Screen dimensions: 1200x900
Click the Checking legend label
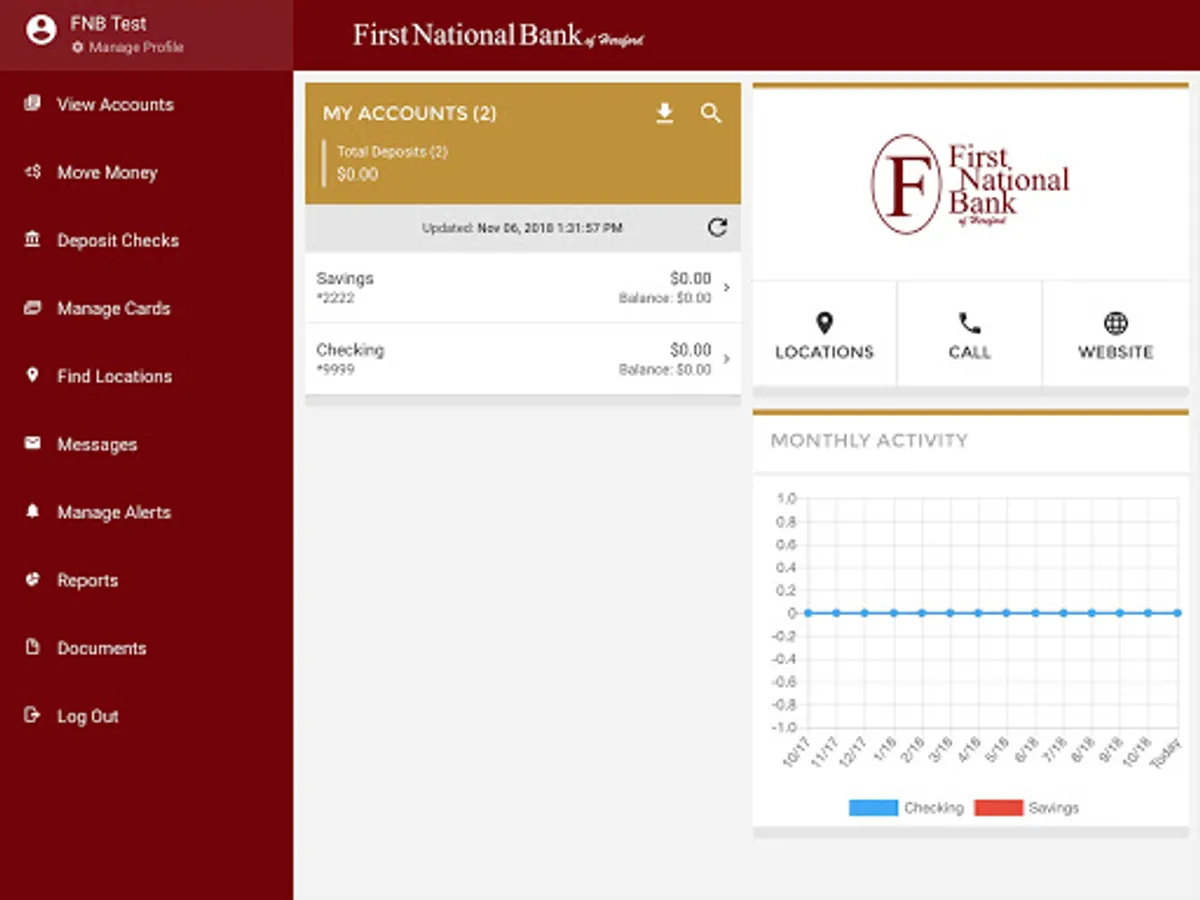click(x=933, y=808)
